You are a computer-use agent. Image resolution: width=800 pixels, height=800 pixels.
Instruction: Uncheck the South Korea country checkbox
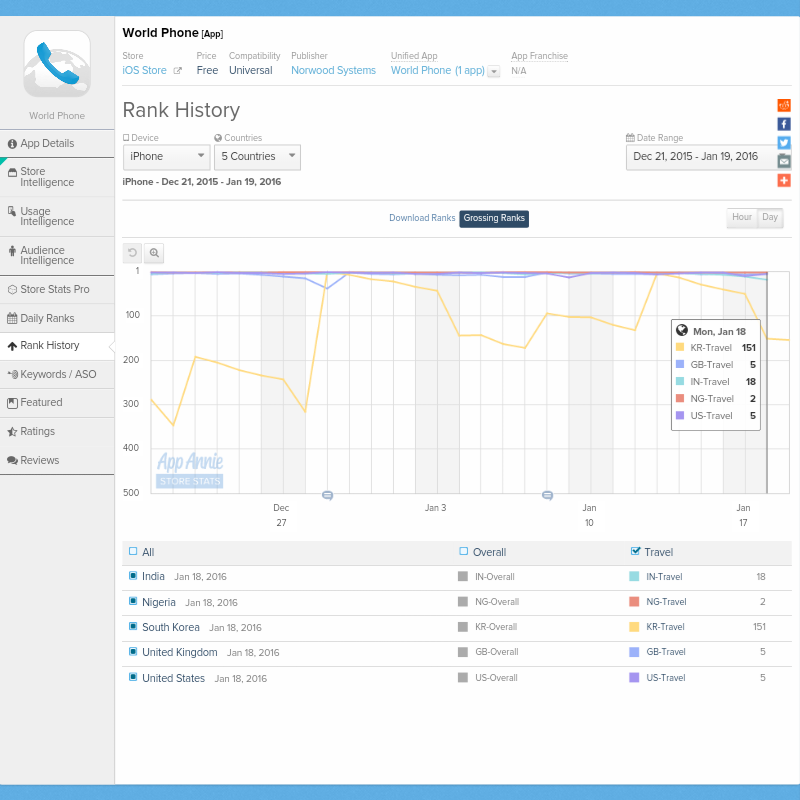coord(133,627)
